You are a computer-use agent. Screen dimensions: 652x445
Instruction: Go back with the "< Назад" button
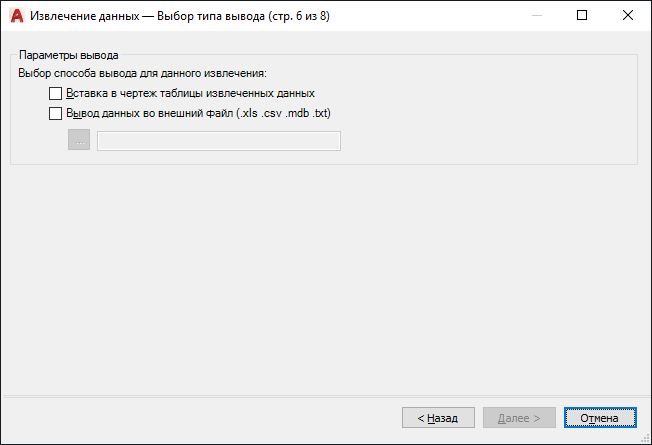438,418
